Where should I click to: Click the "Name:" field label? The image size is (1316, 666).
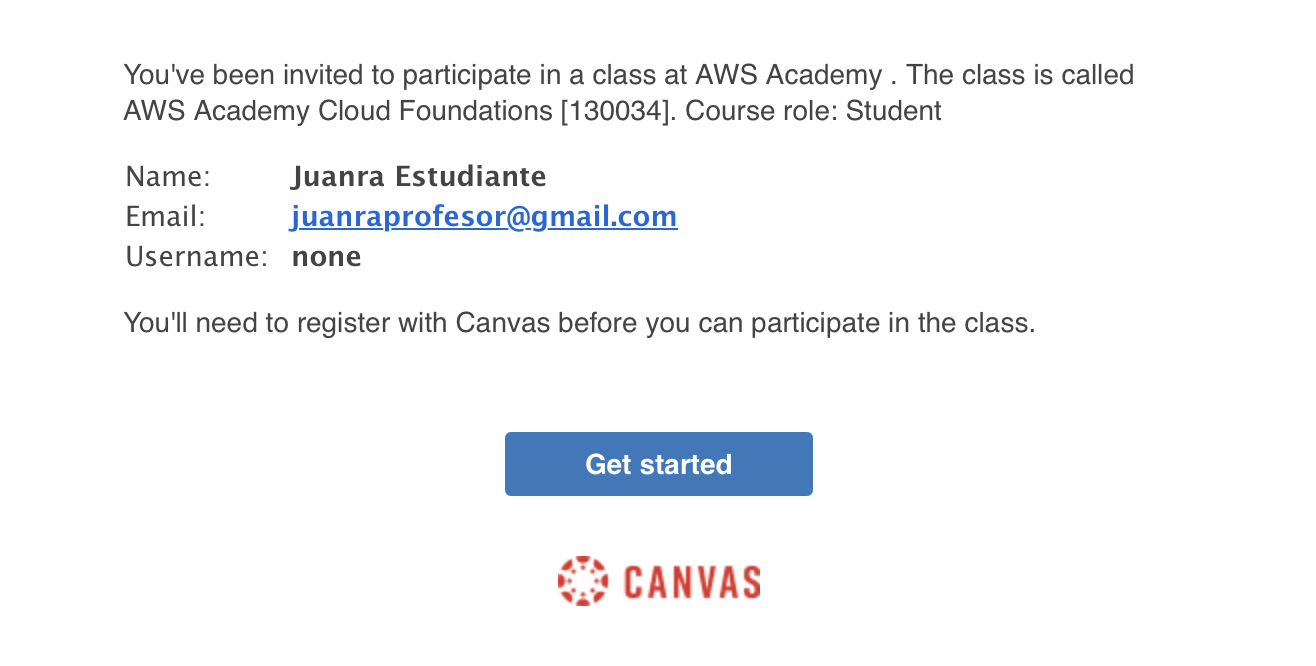168,177
